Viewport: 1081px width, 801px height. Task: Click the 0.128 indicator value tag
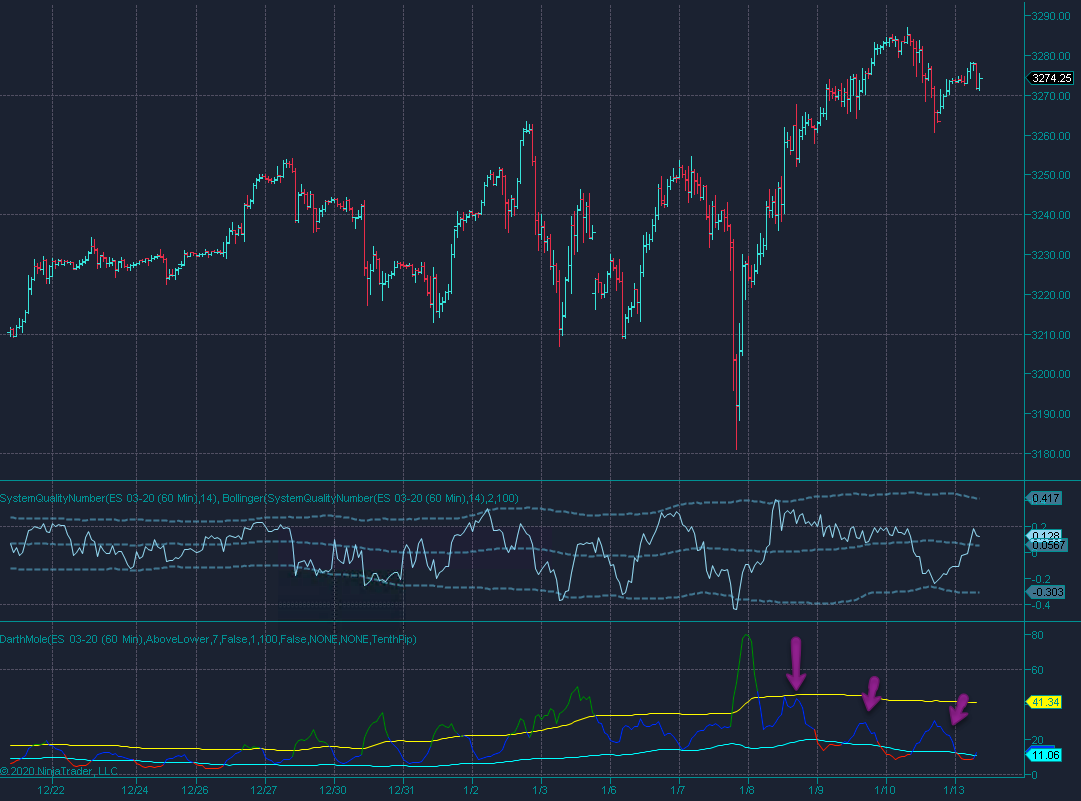(x=1045, y=536)
